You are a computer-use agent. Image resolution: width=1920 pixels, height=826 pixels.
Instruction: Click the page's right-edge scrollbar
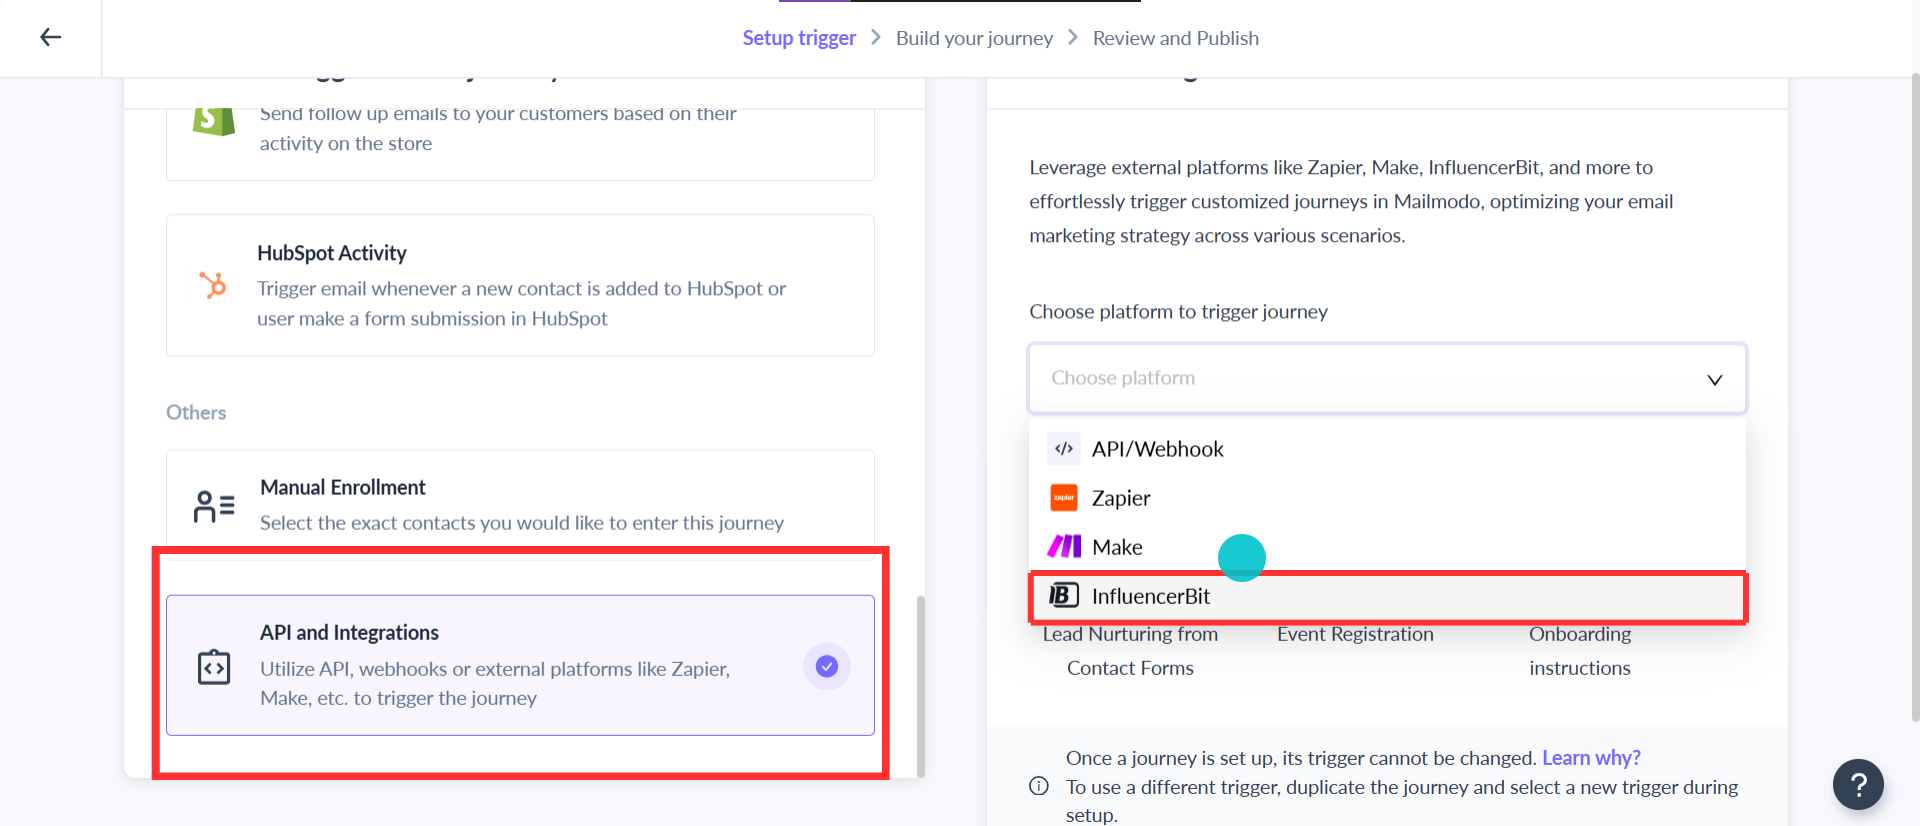[1915, 396]
